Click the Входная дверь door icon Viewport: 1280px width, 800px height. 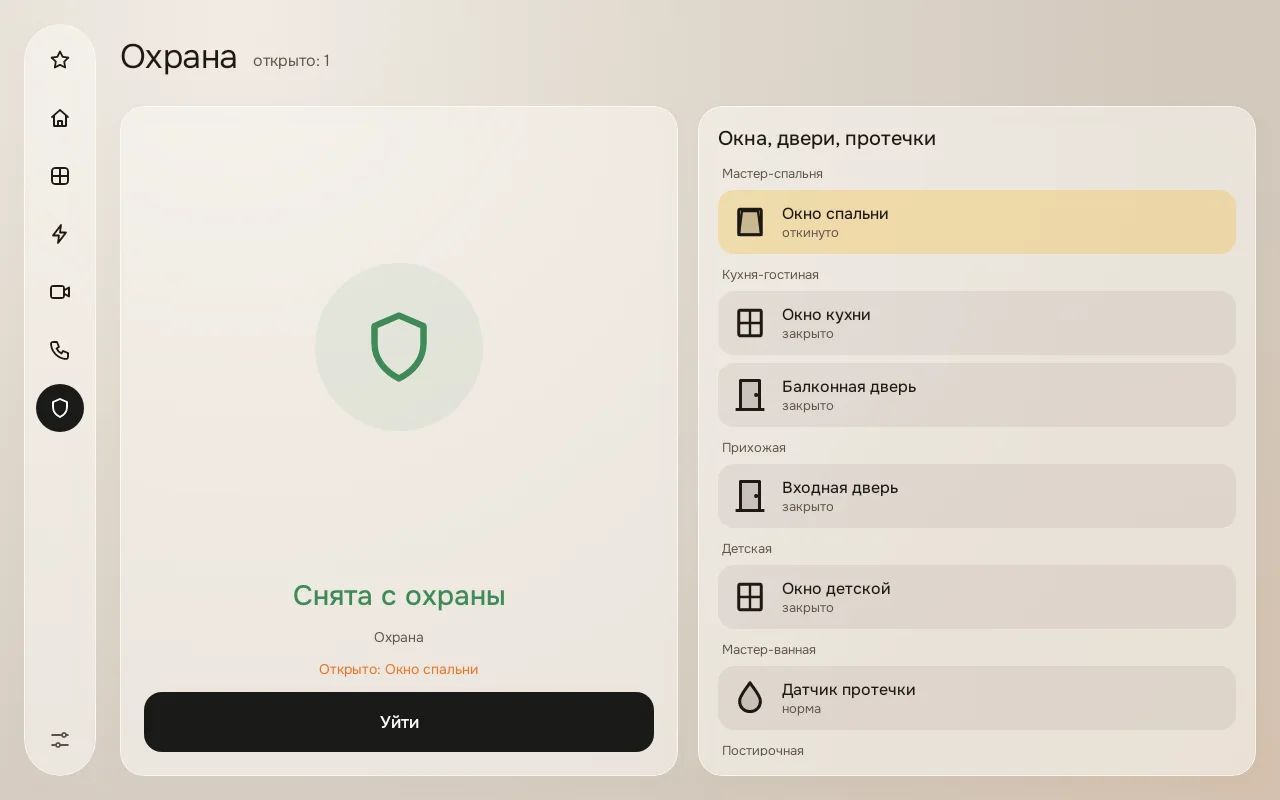click(x=750, y=496)
